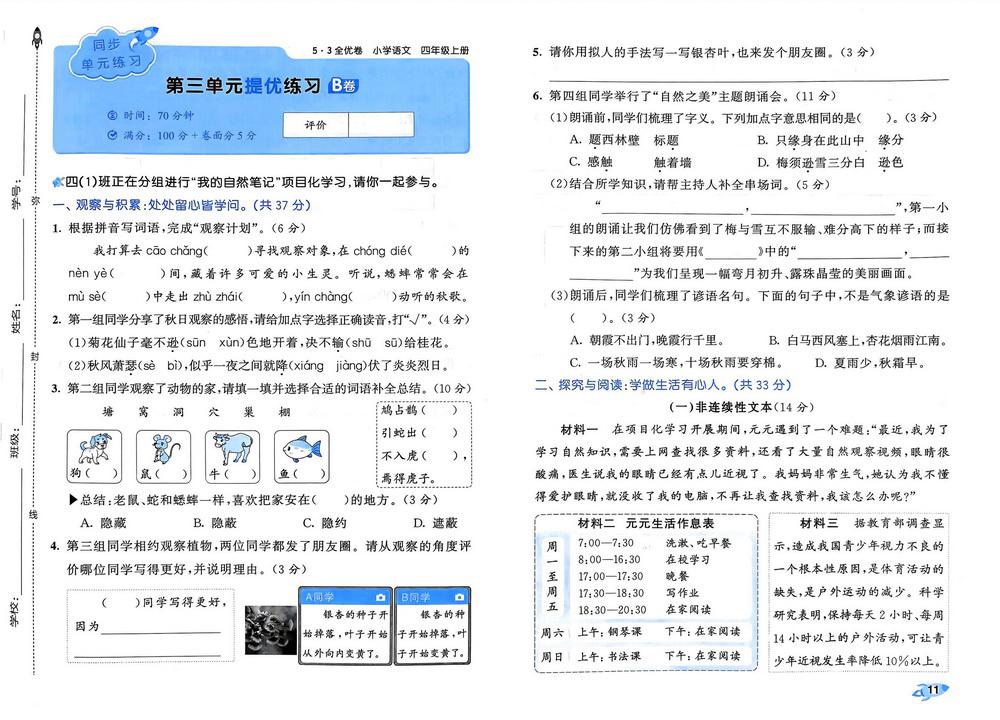Click option D. 夏雨少,秋霜早

(871, 363)
